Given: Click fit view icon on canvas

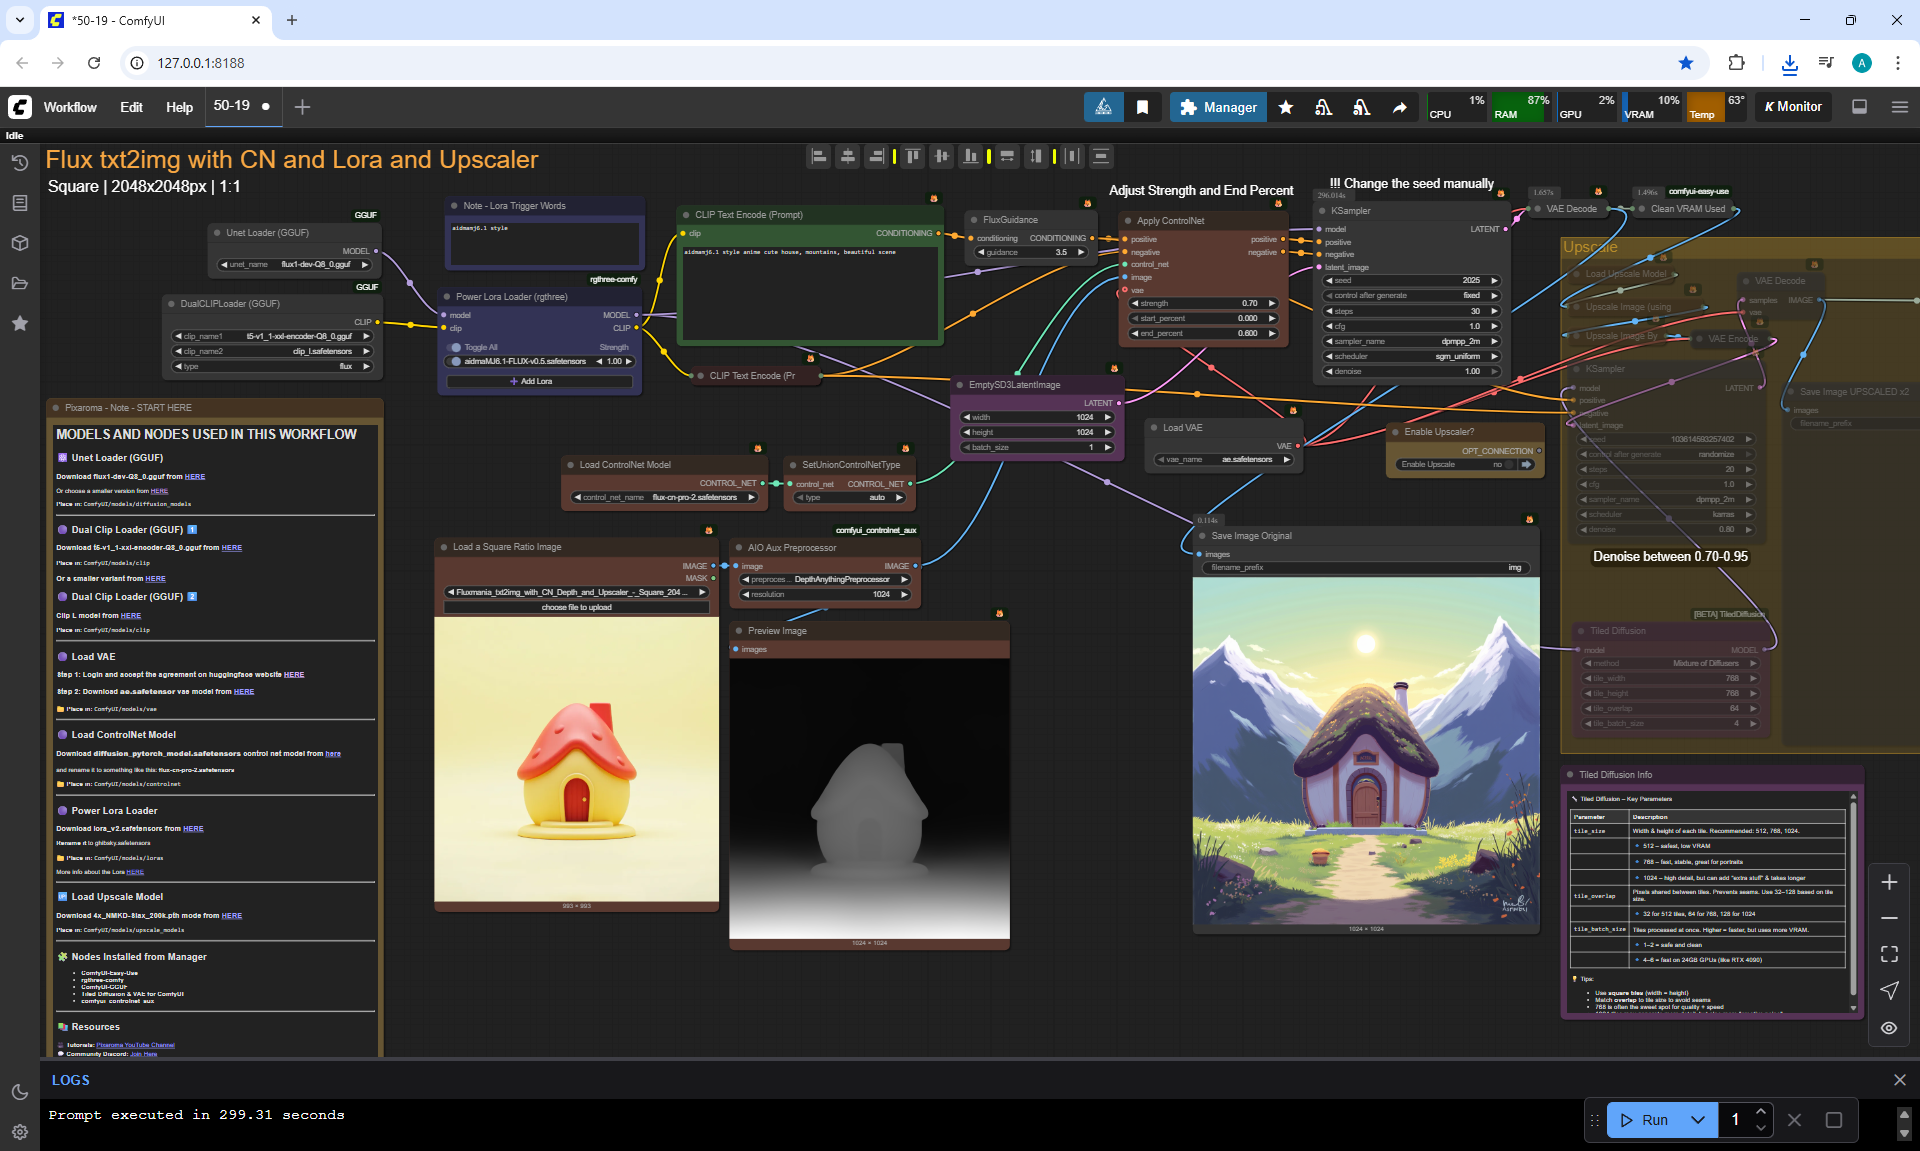Looking at the screenshot, I should click(1889, 954).
